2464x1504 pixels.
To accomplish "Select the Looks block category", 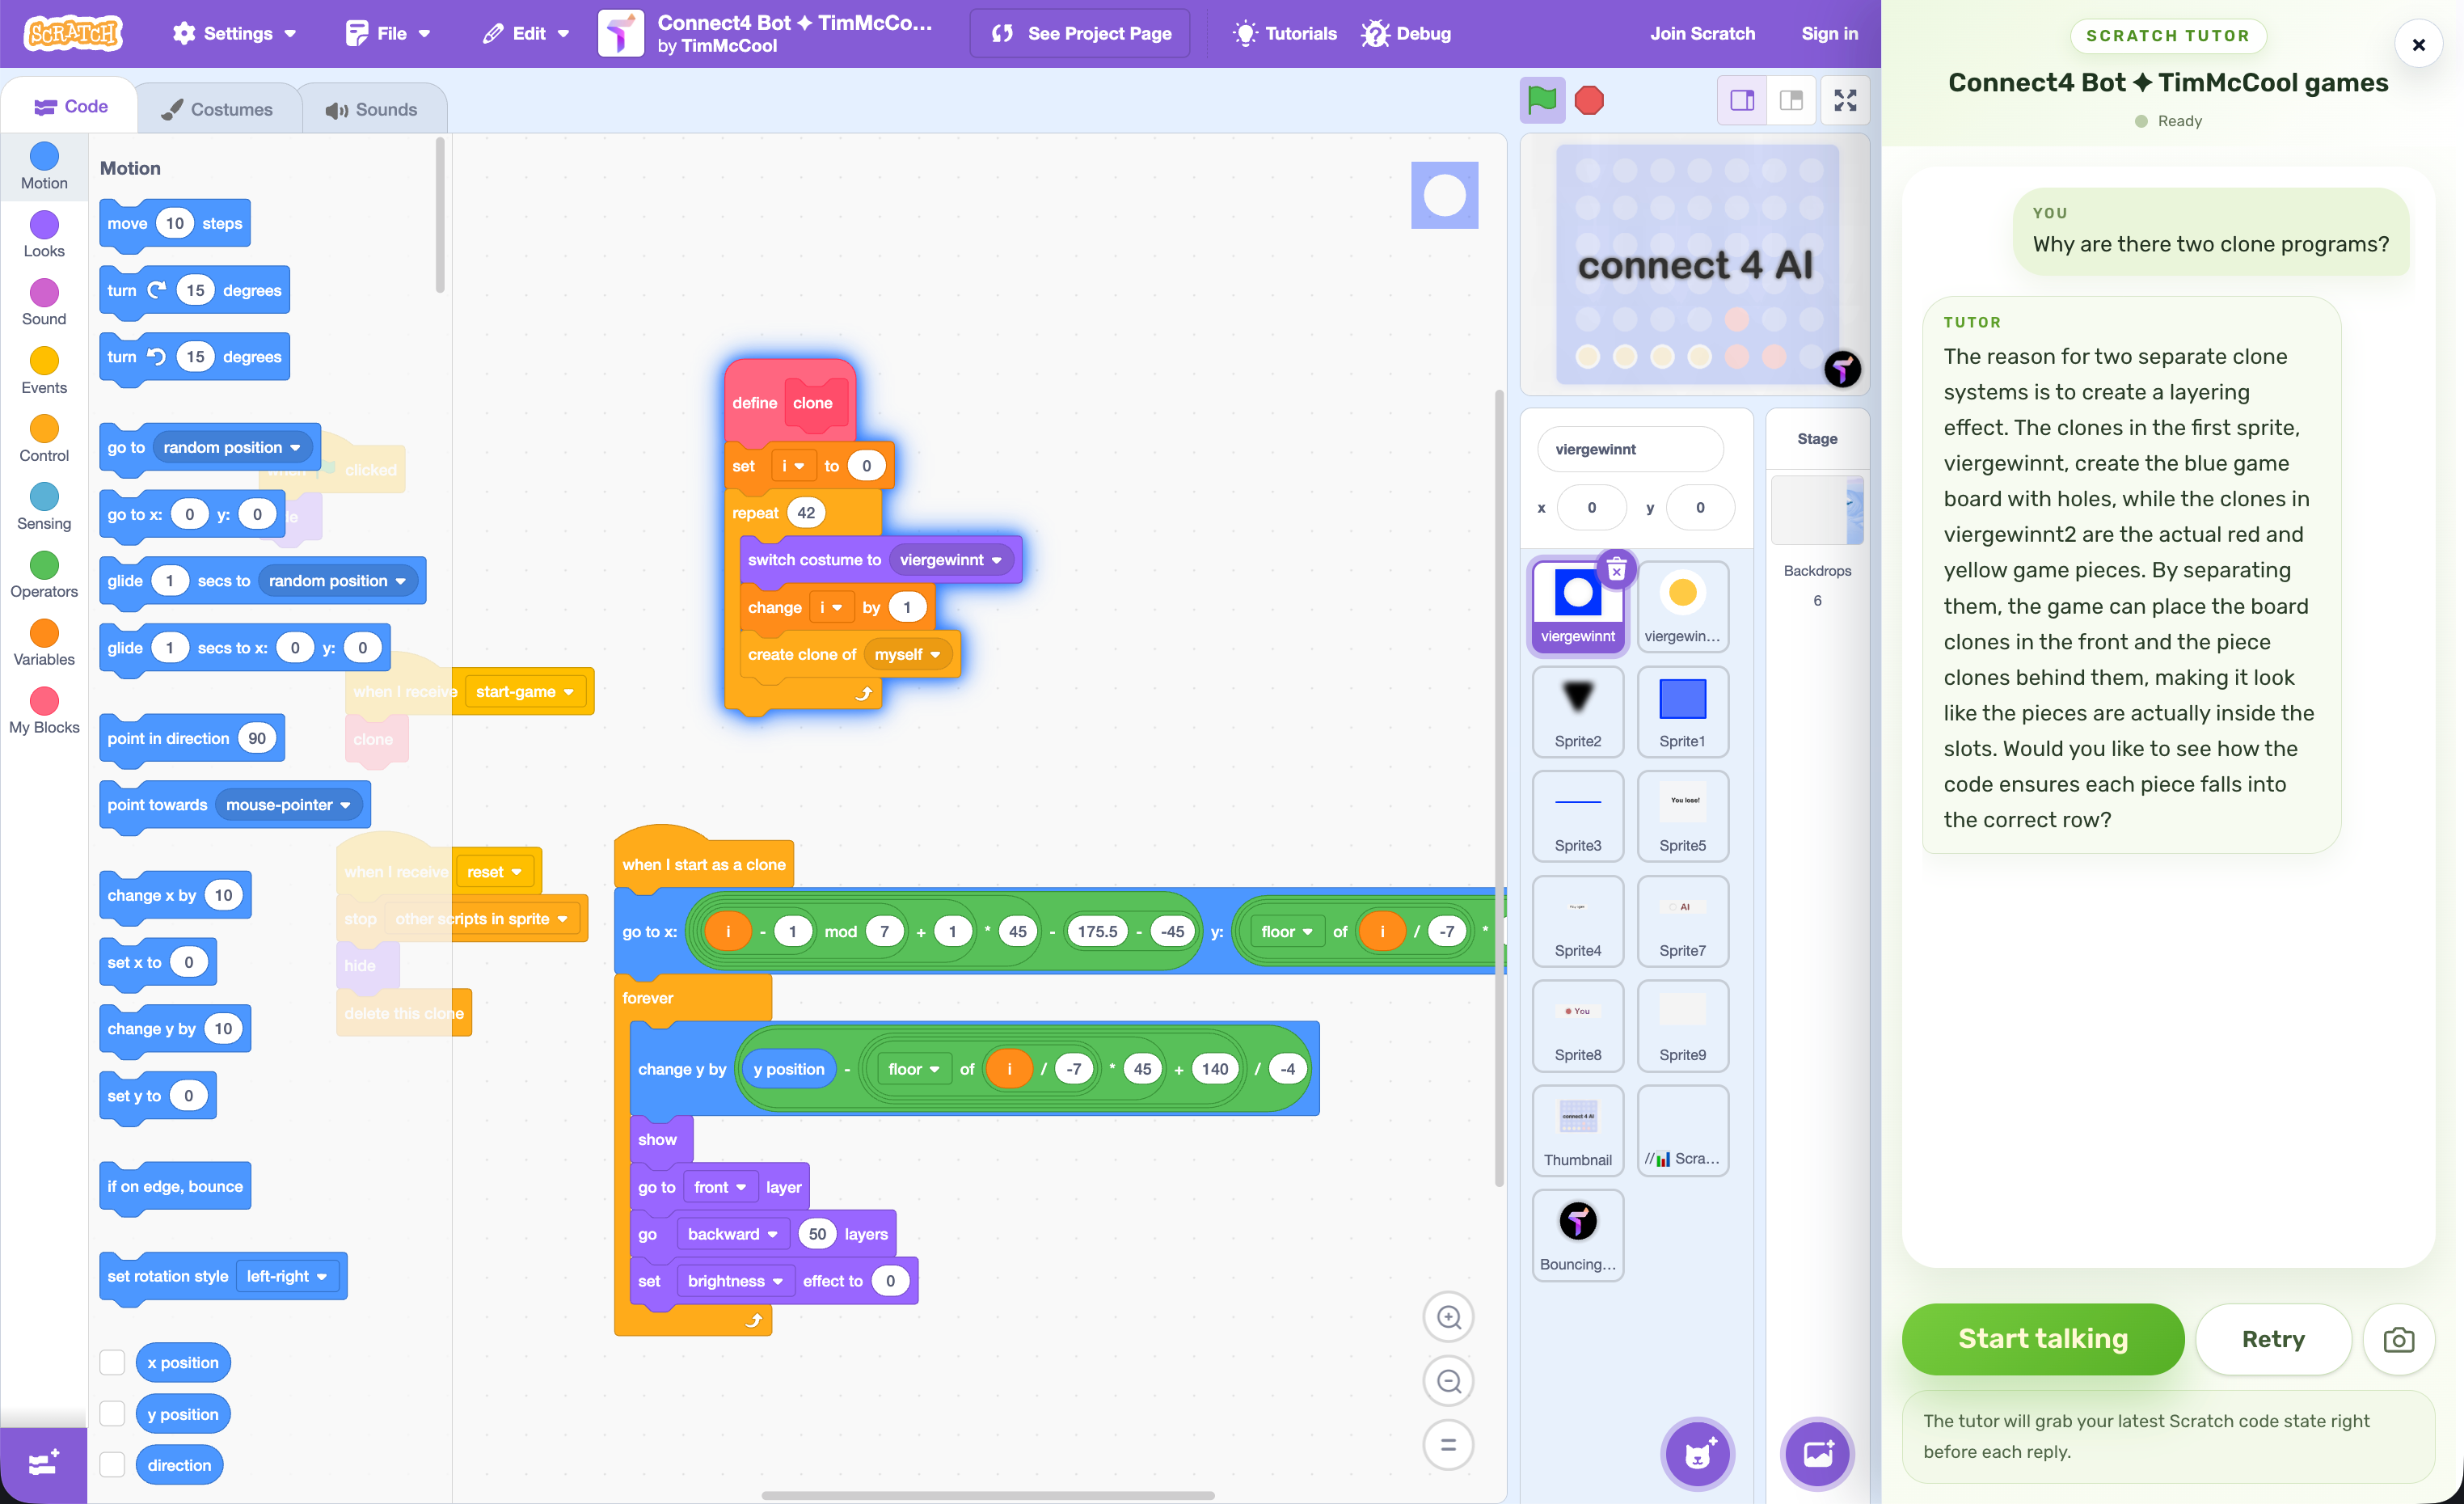I will (x=44, y=234).
